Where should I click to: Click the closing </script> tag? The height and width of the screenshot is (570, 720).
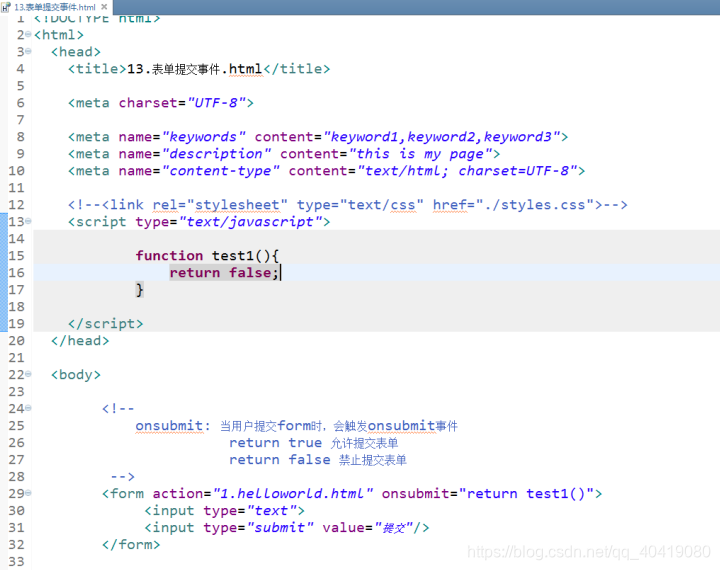(x=106, y=324)
